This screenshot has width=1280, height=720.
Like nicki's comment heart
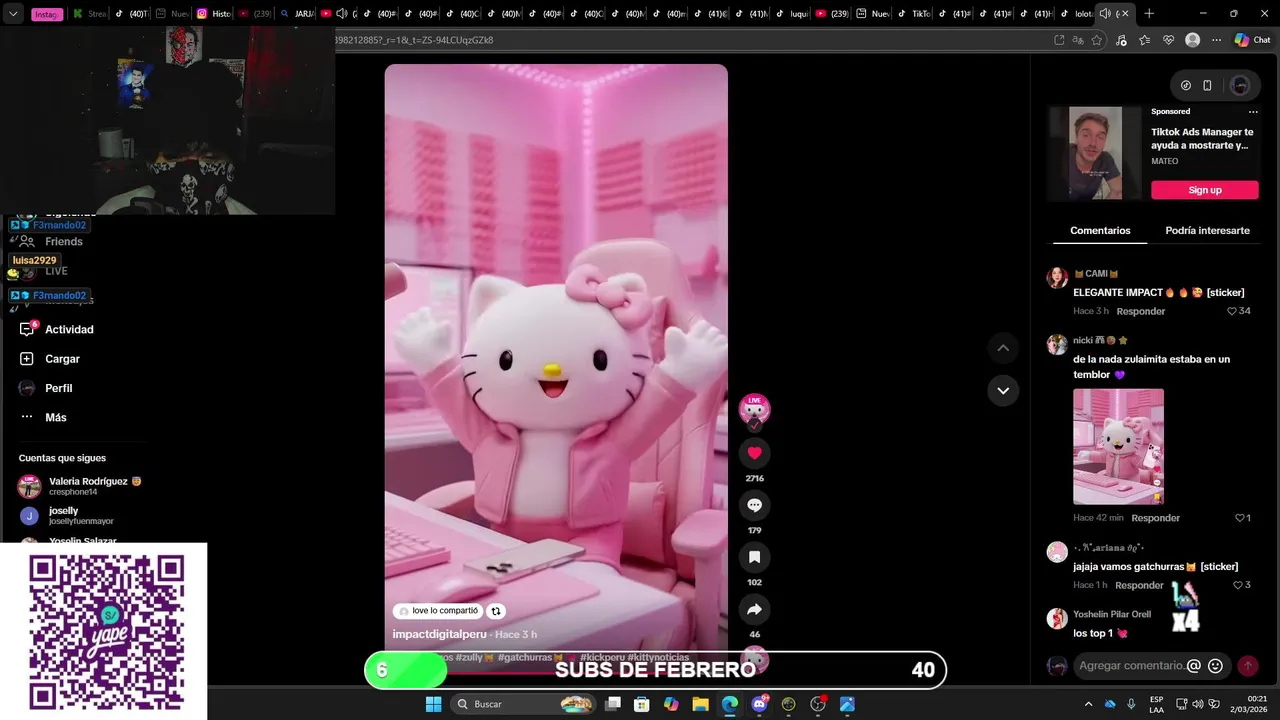click(1239, 518)
